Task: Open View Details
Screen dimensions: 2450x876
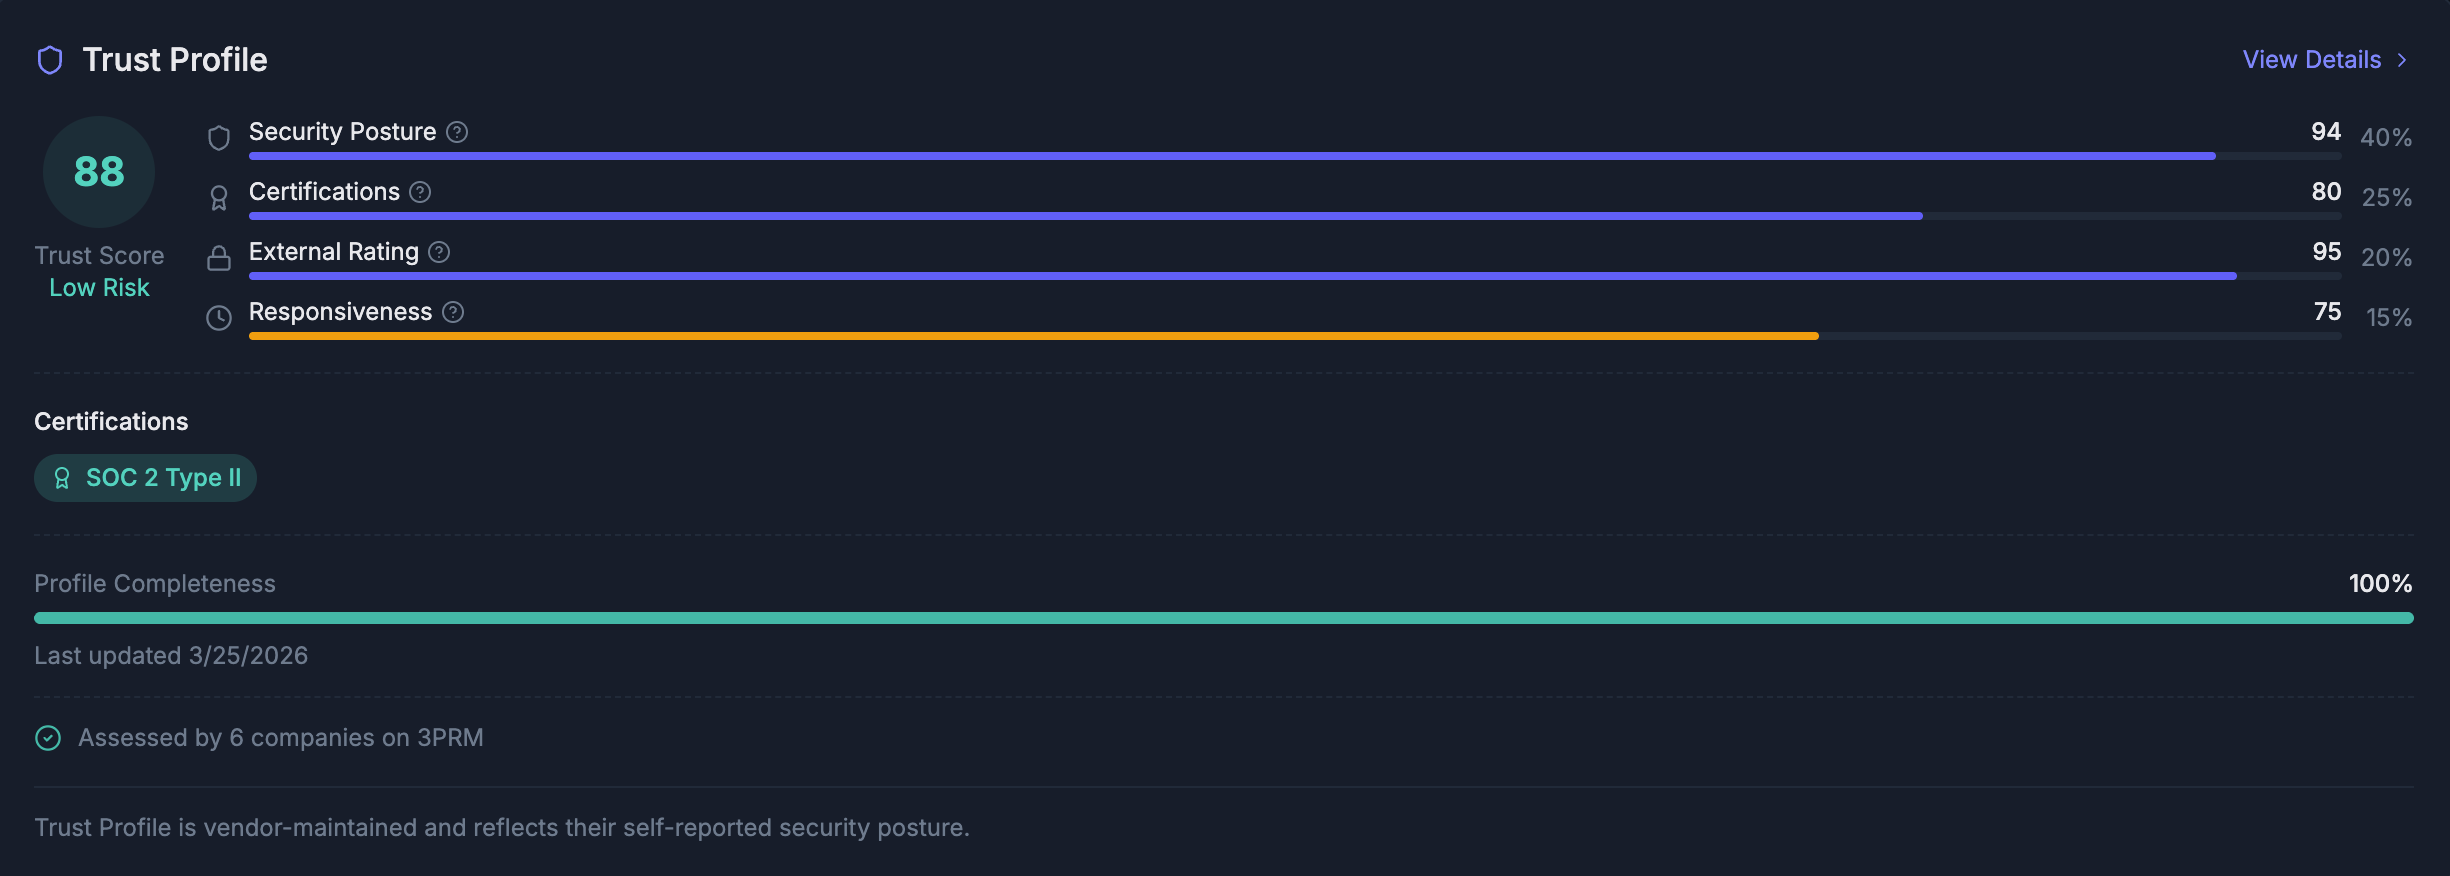Action: [x=2311, y=60]
